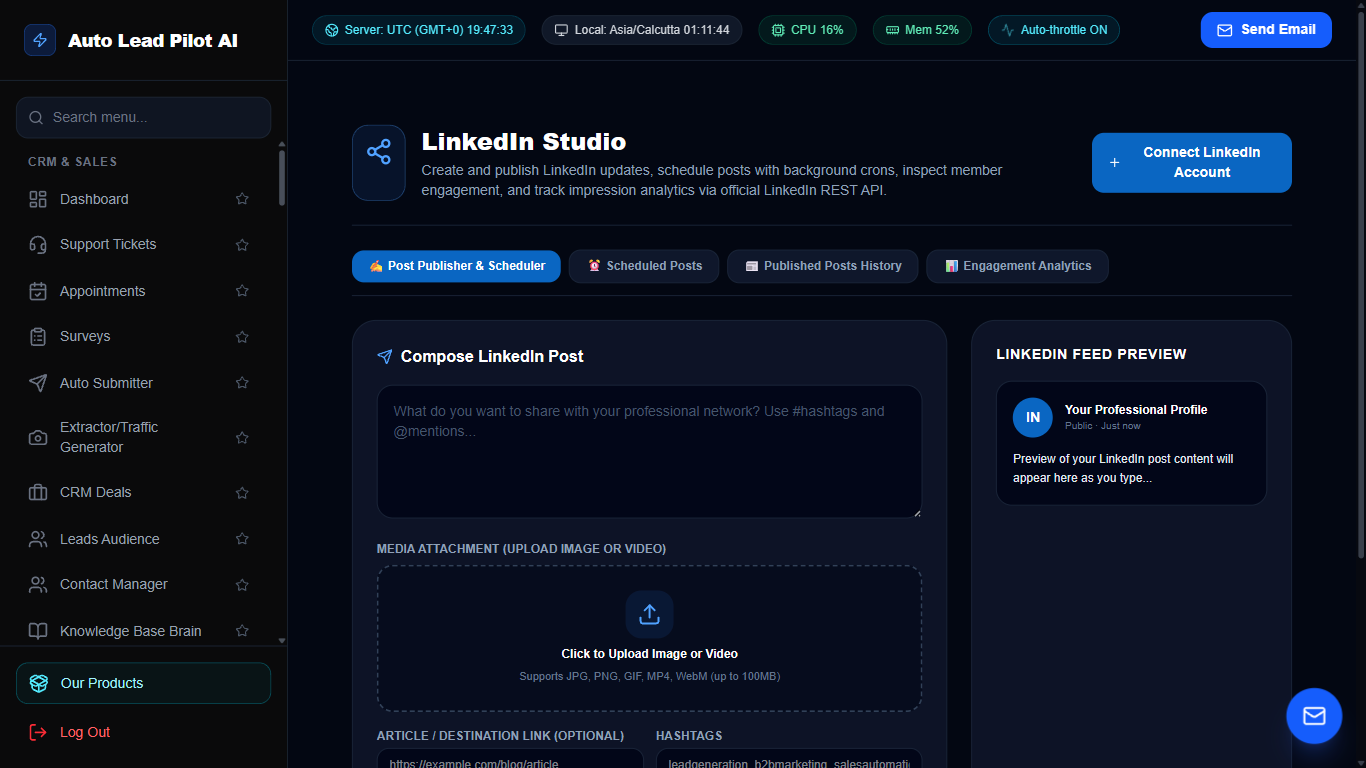The image size is (1366, 768).
Task: Click the Send Email button
Action: pyautogui.click(x=1266, y=30)
